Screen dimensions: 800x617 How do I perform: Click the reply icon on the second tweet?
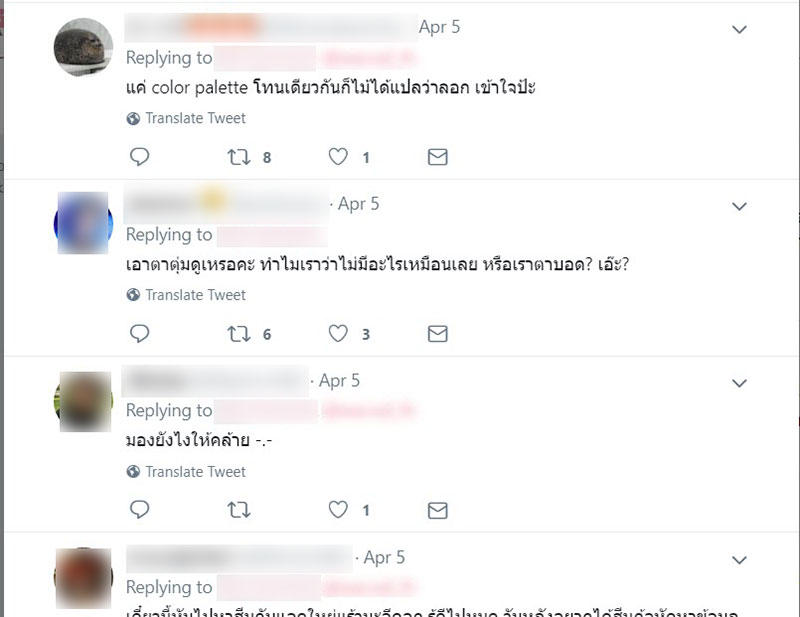tap(139, 334)
